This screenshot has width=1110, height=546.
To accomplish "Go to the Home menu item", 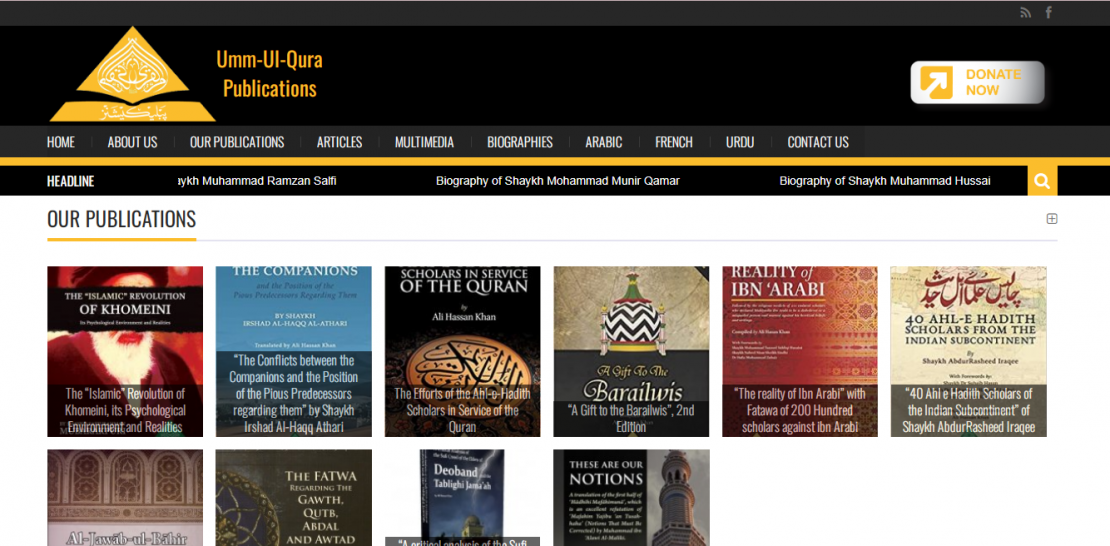I will click(x=61, y=142).
